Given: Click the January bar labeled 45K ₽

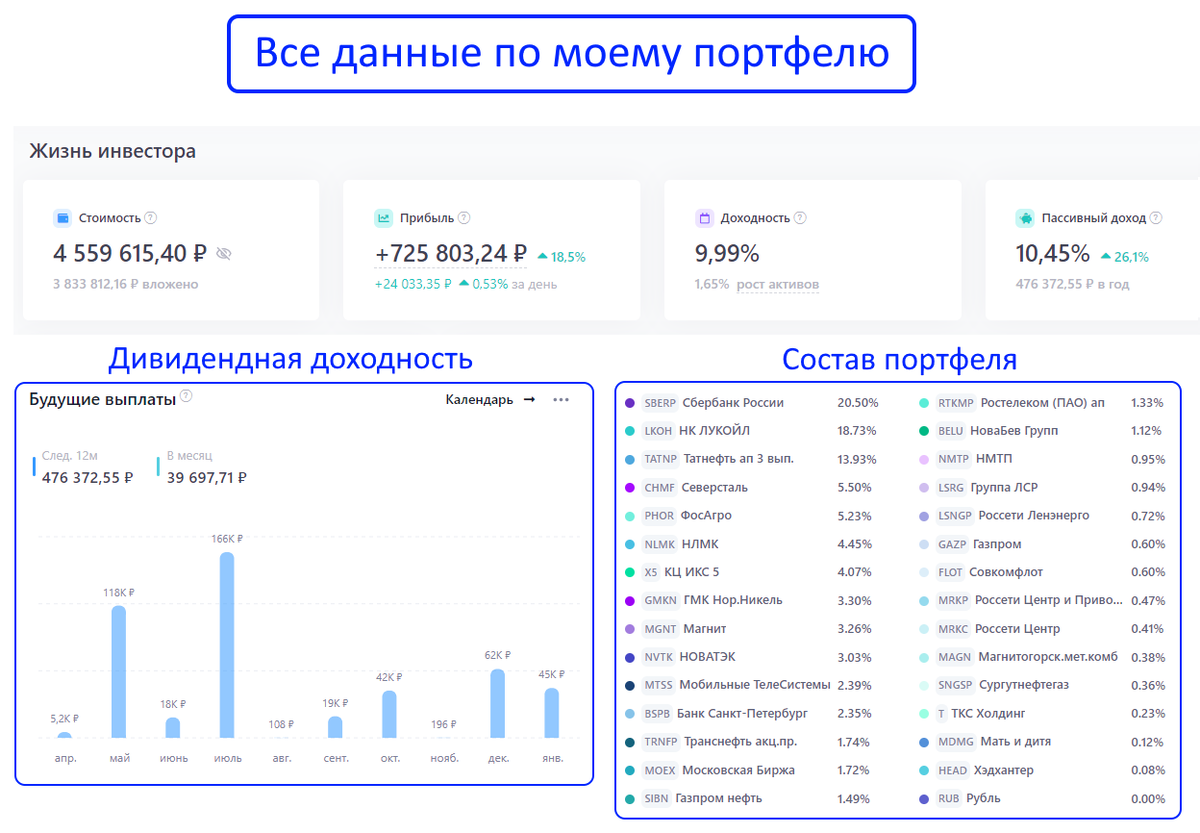Looking at the screenshot, I should coord(551,713).
